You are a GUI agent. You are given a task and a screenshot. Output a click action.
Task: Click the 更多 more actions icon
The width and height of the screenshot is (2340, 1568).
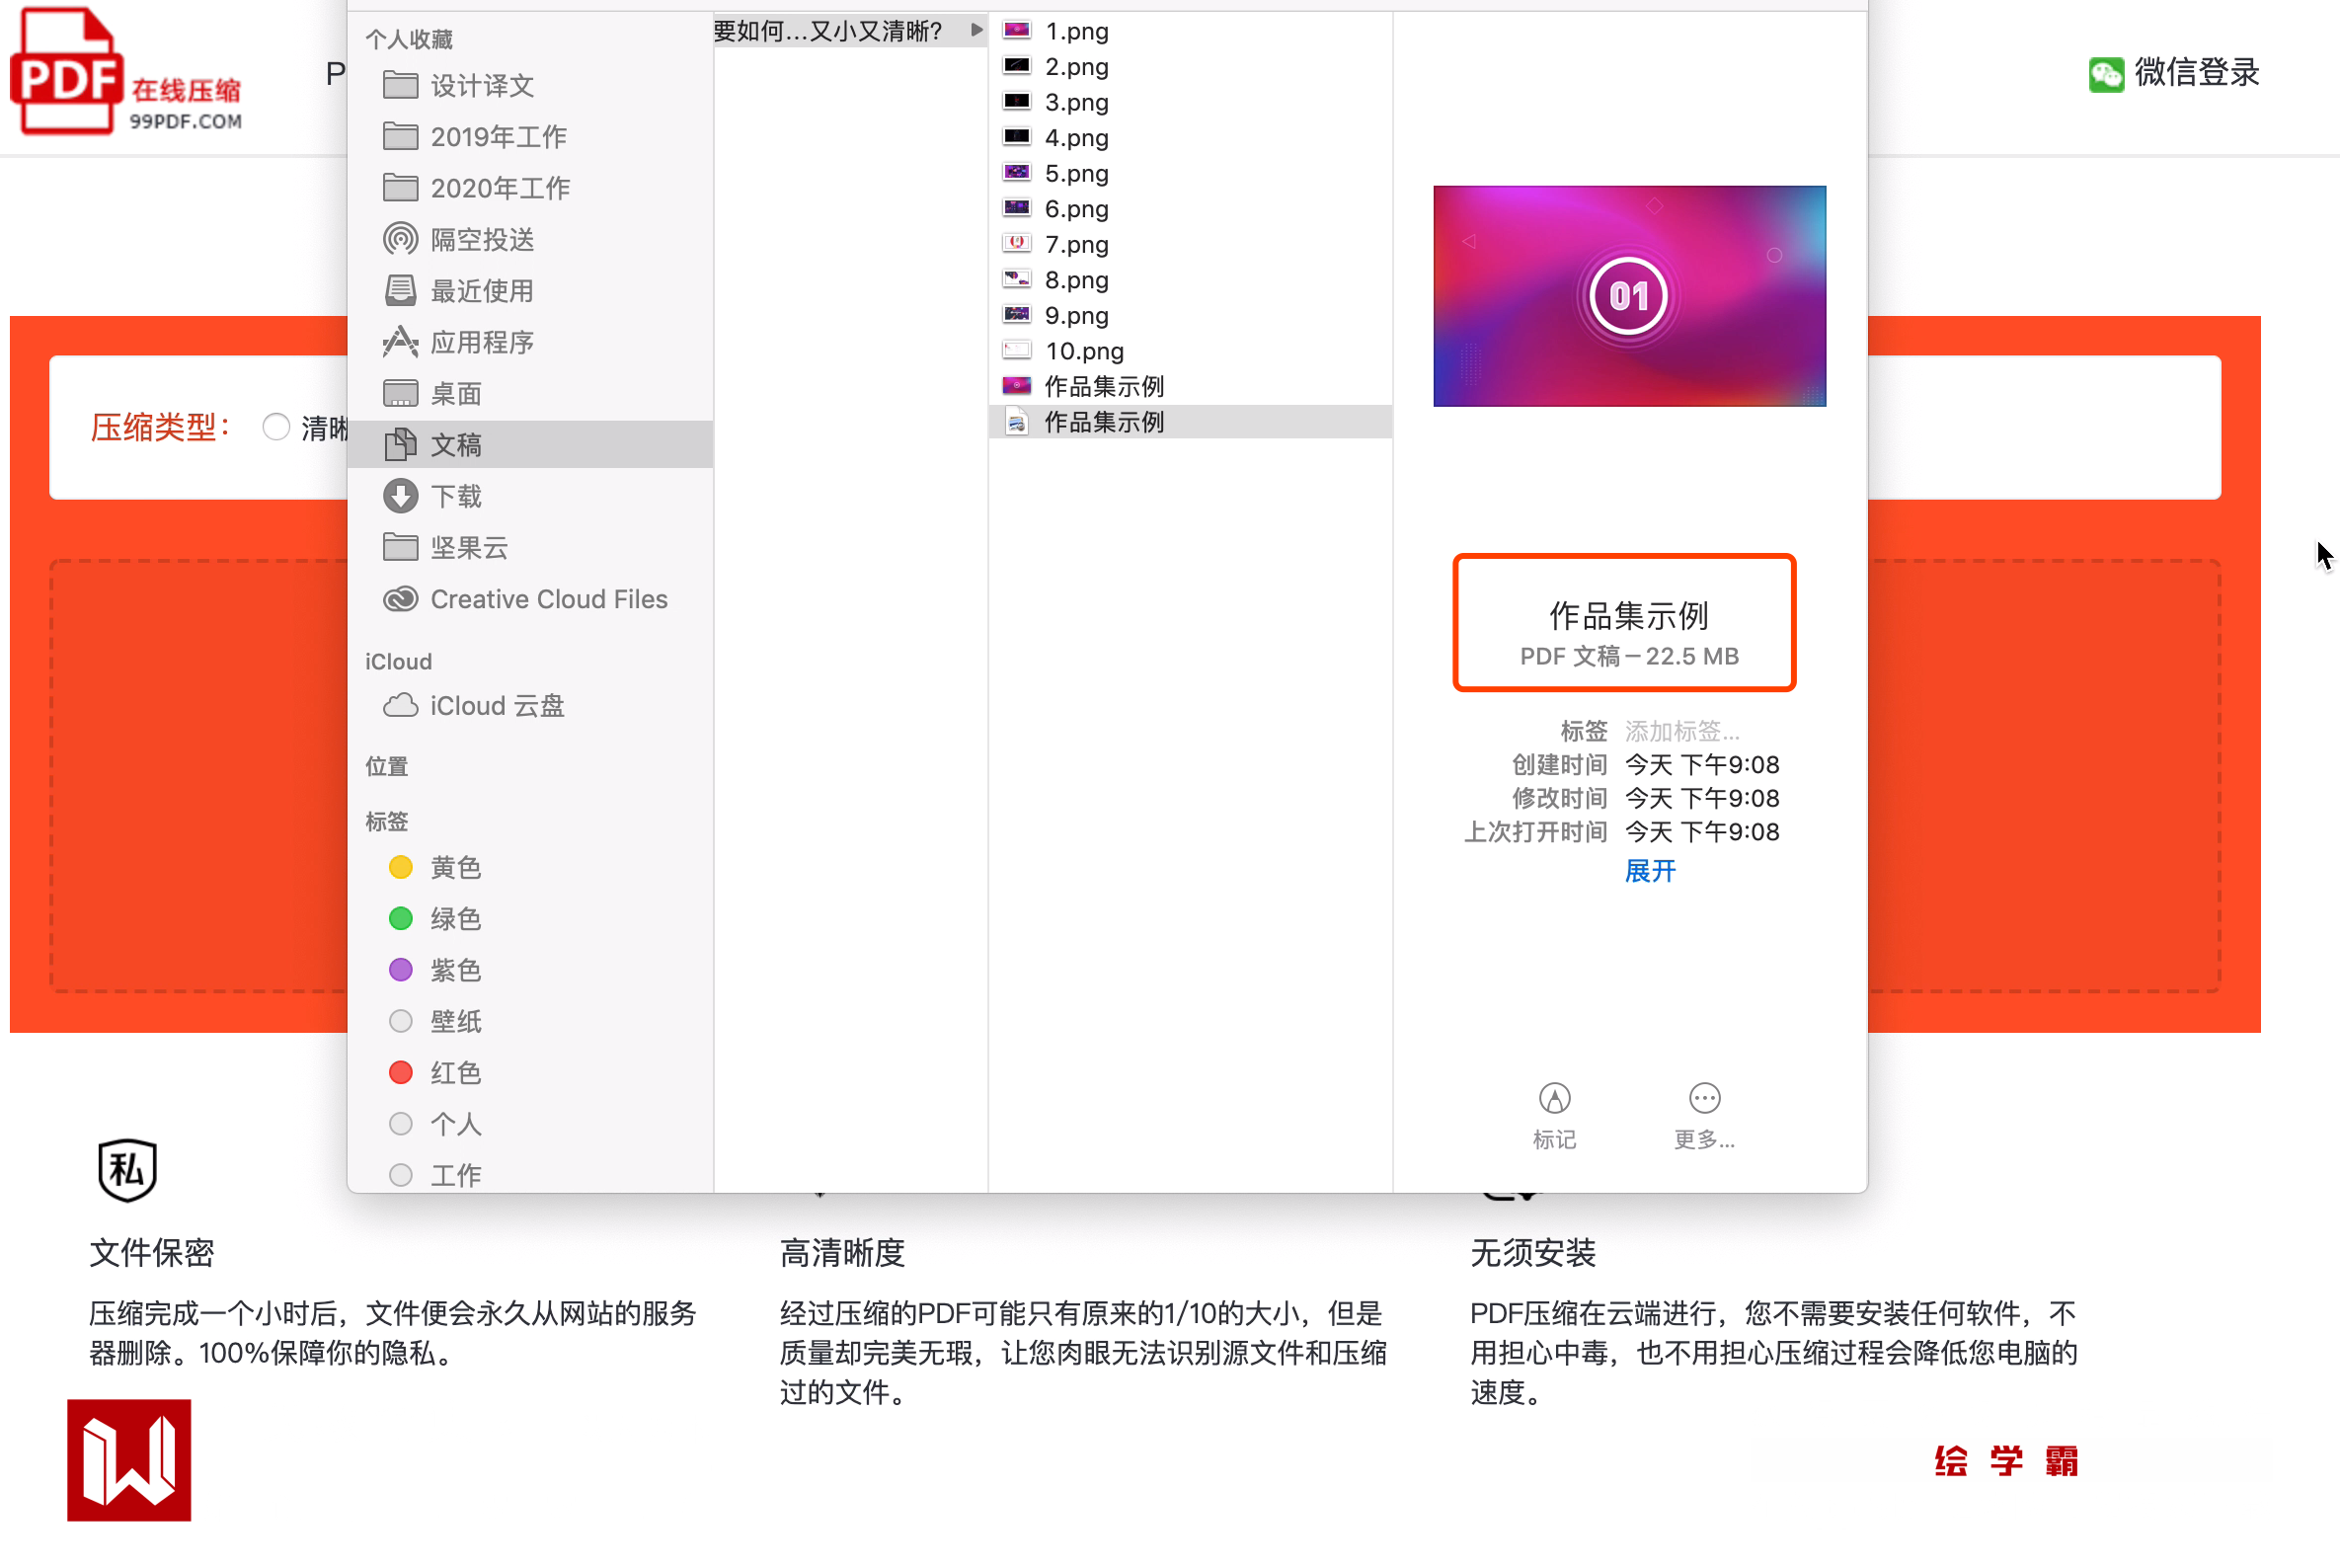[1703, 1099]
